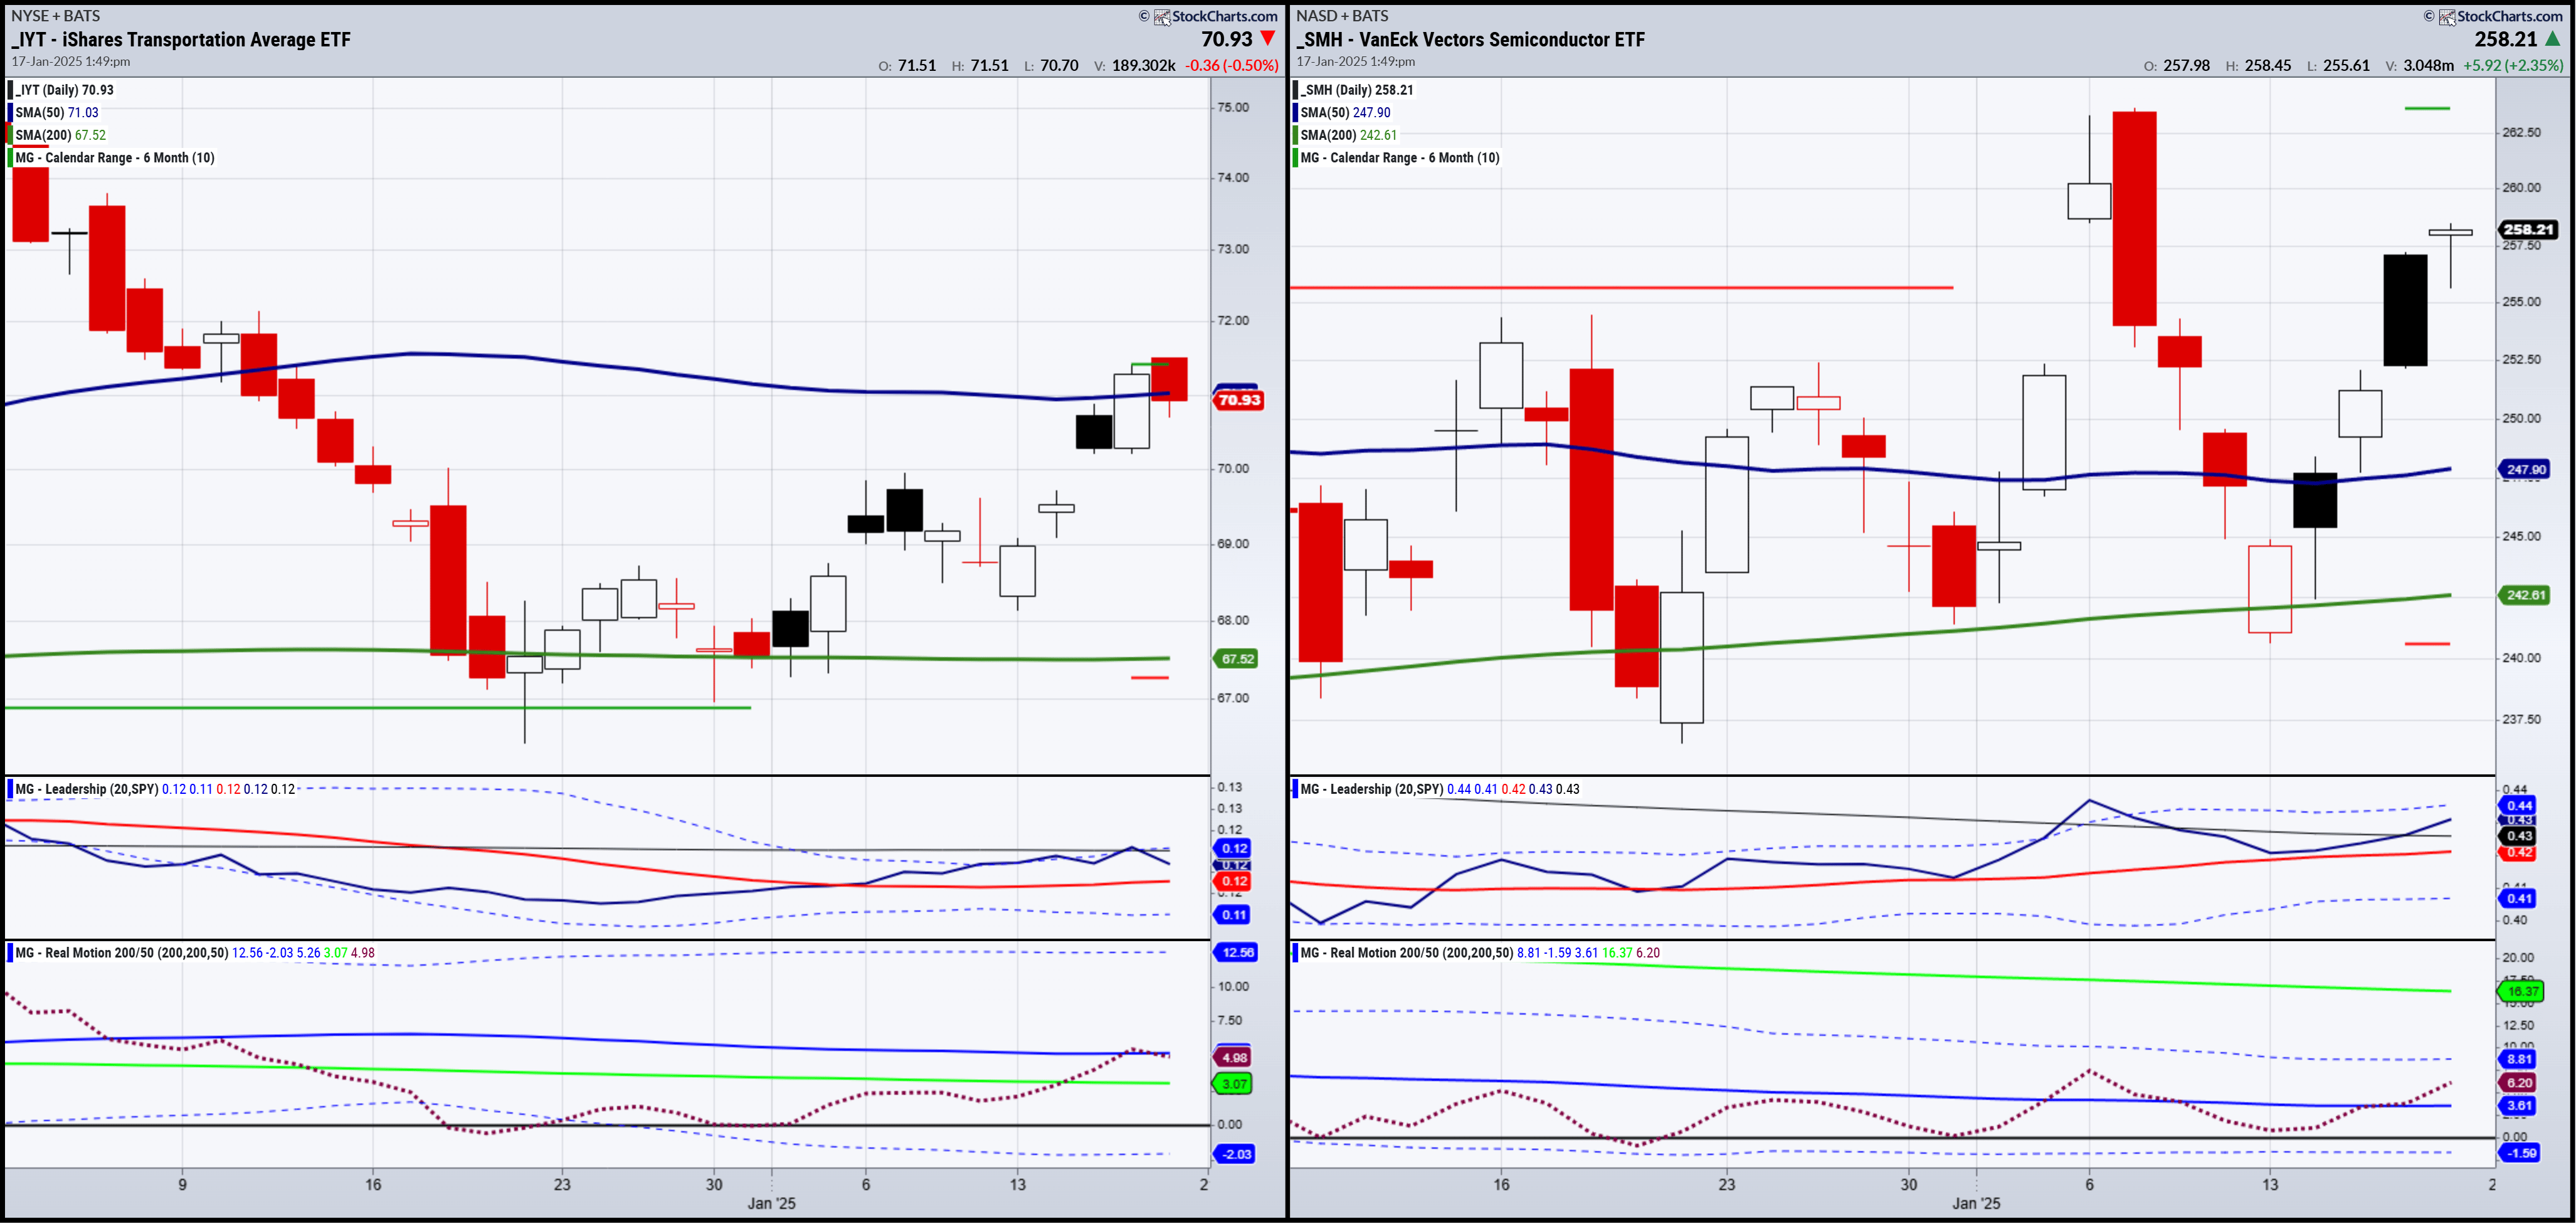Click the IYT header price 70.93

(1227, 39)
